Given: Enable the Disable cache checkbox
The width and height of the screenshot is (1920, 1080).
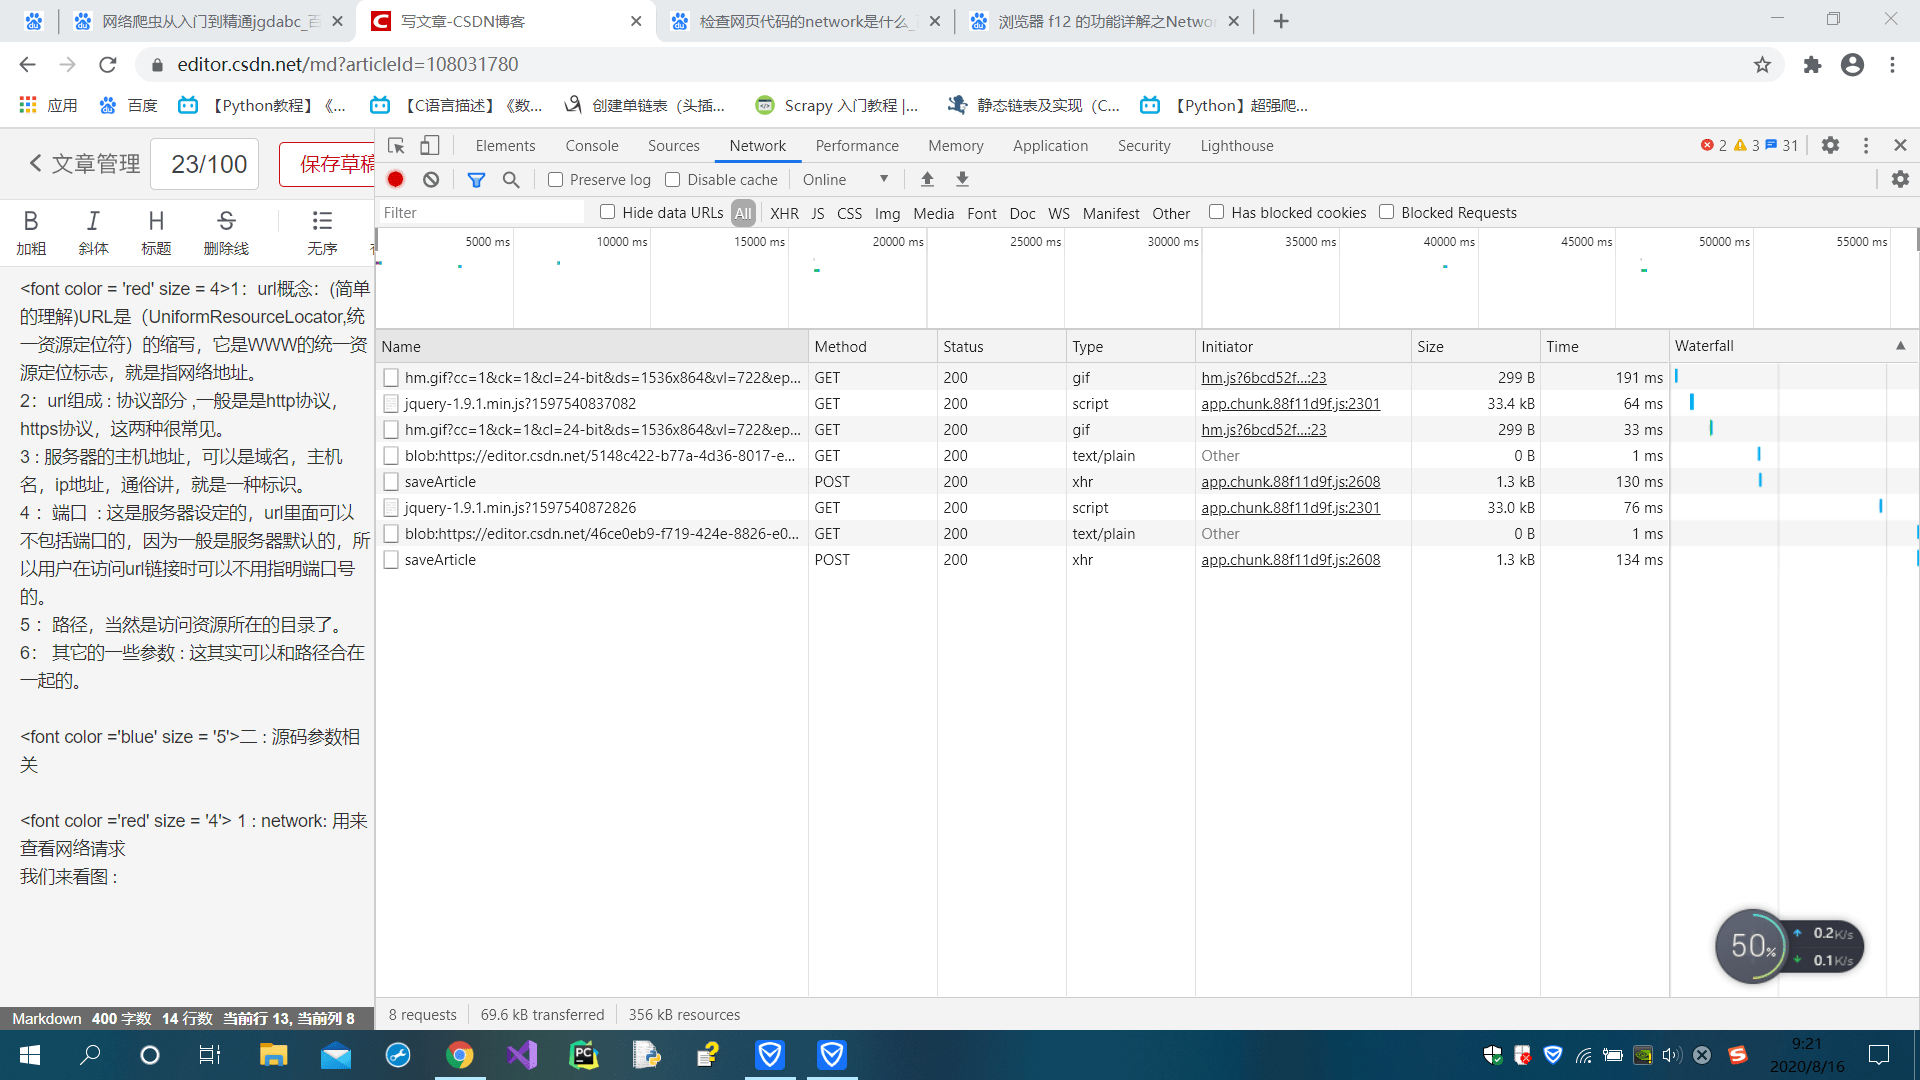Looking at the screenshot, I should click(675, 178).
